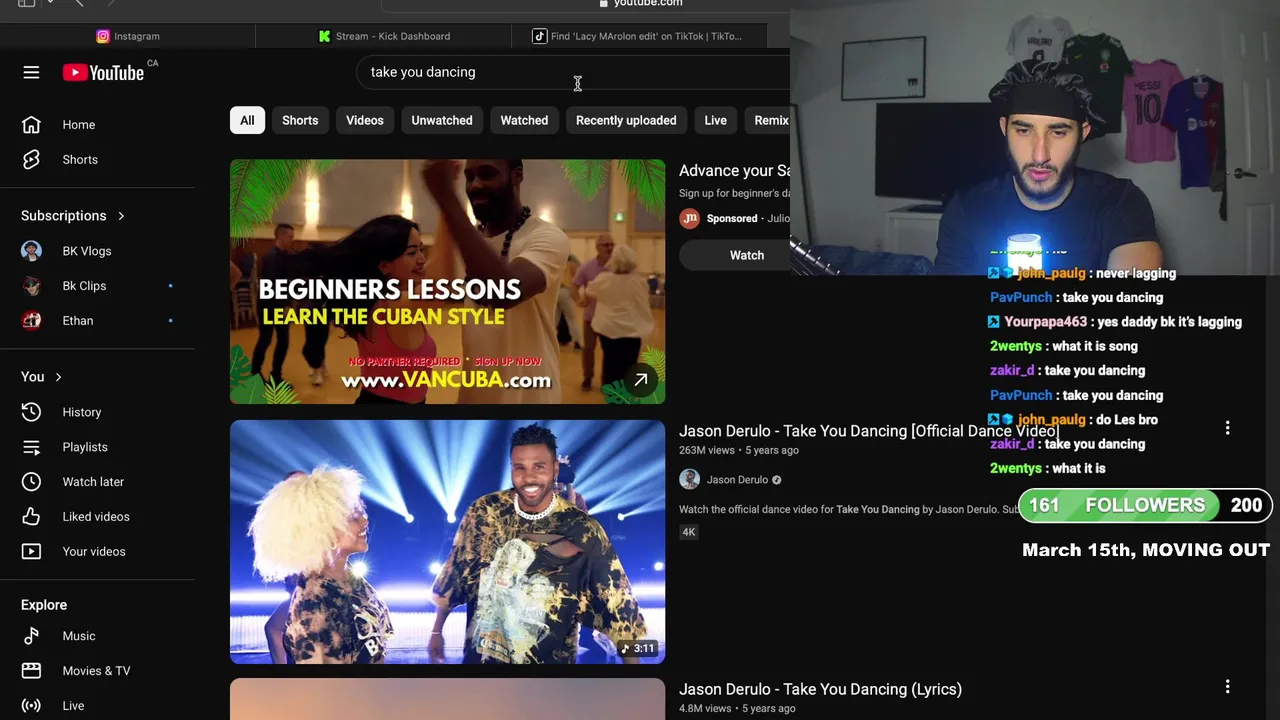Image resolution: width=1280 pixels, height=720 pixels.
Task: Click the Explore section heading
Action: [44, 605]
